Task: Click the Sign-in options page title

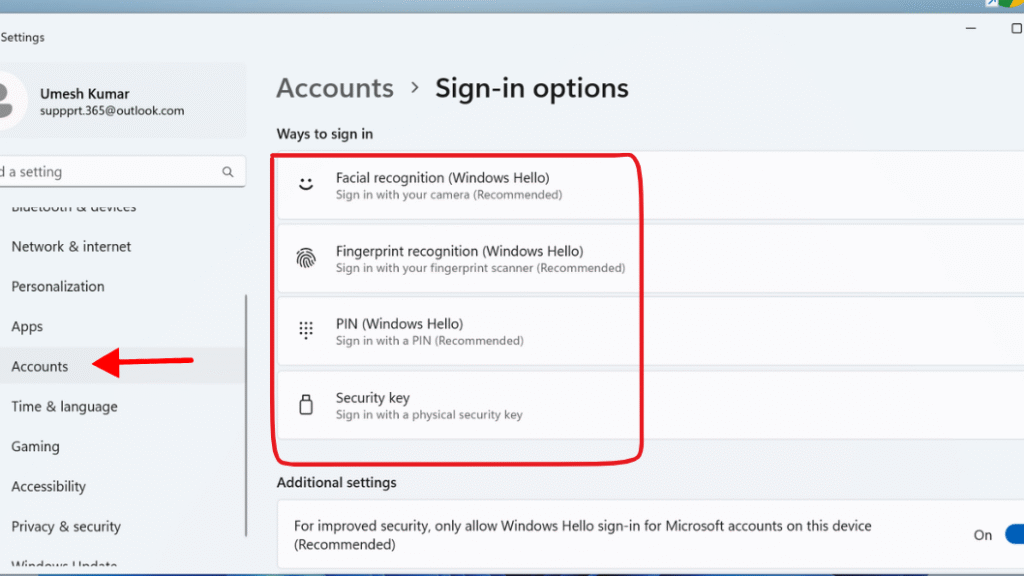Action: (532, 88)
